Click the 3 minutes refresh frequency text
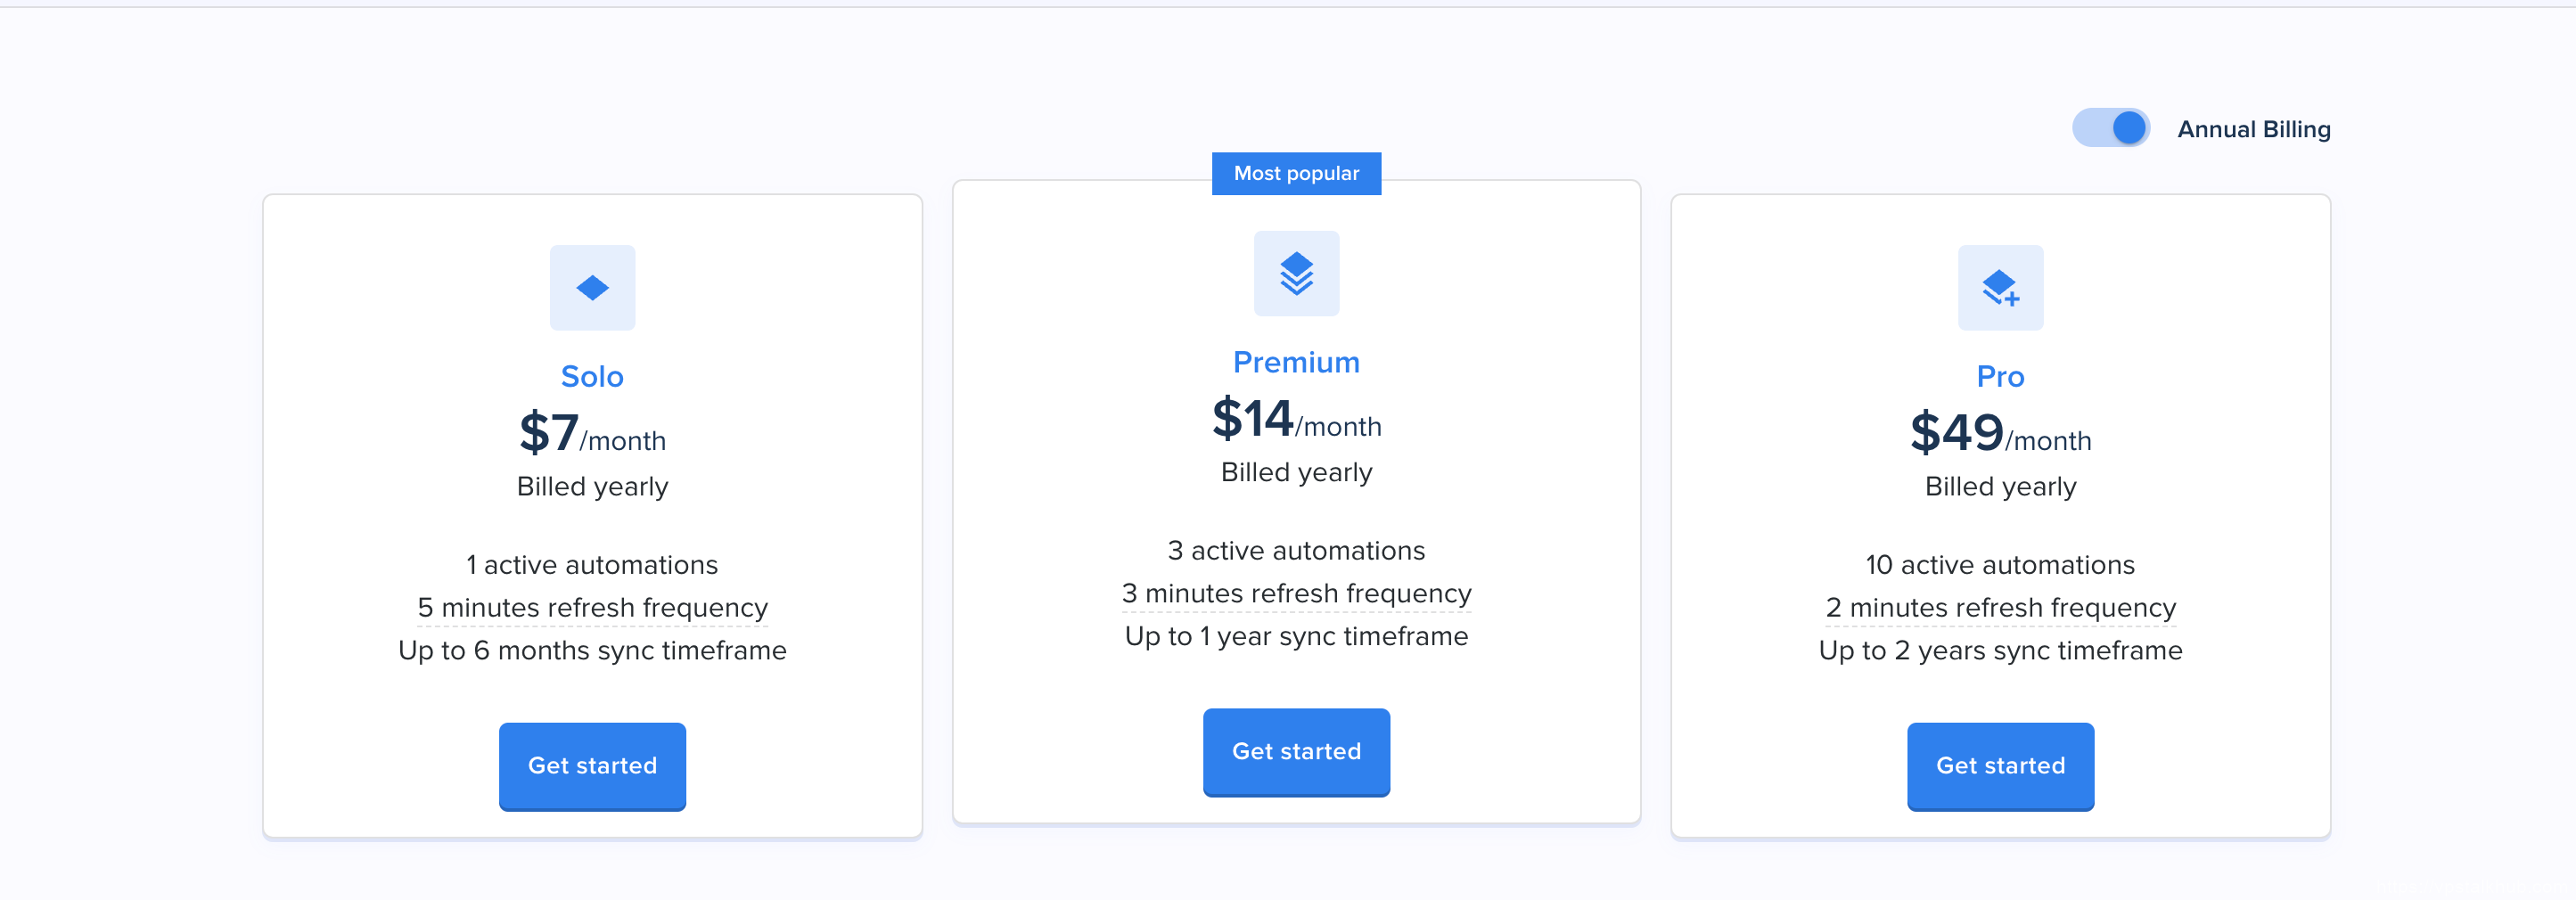 pos(1296,593)
